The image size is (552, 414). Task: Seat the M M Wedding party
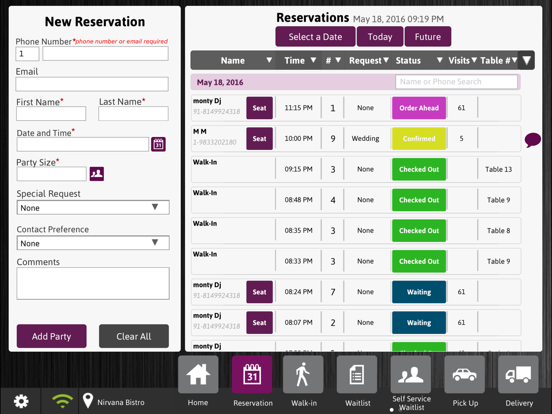(x=259, y=139)
